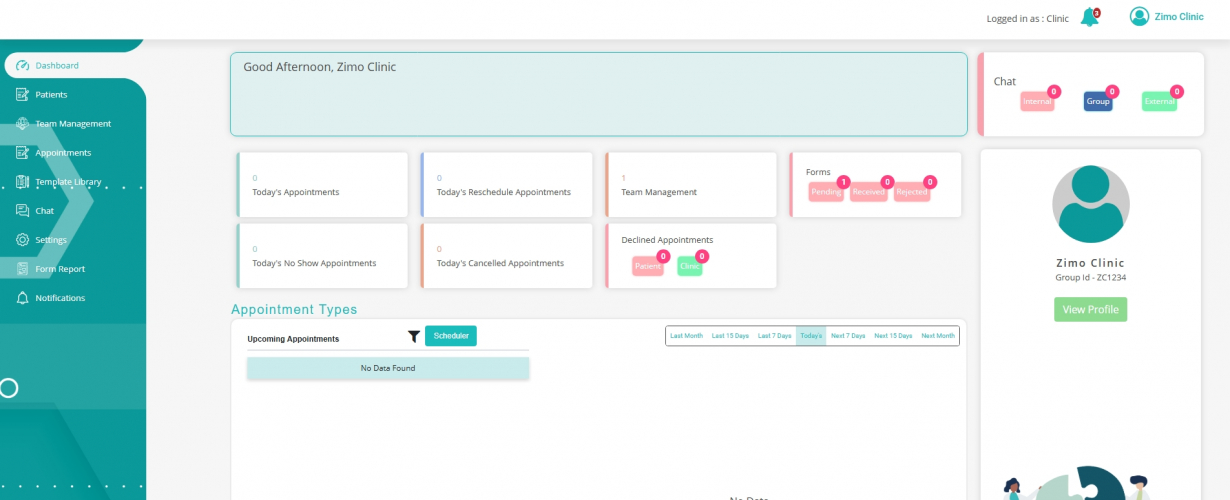The height and width of the screenshot is (500, 1230).
Task: Select the Last 7 Days tab
Action: 774,336
